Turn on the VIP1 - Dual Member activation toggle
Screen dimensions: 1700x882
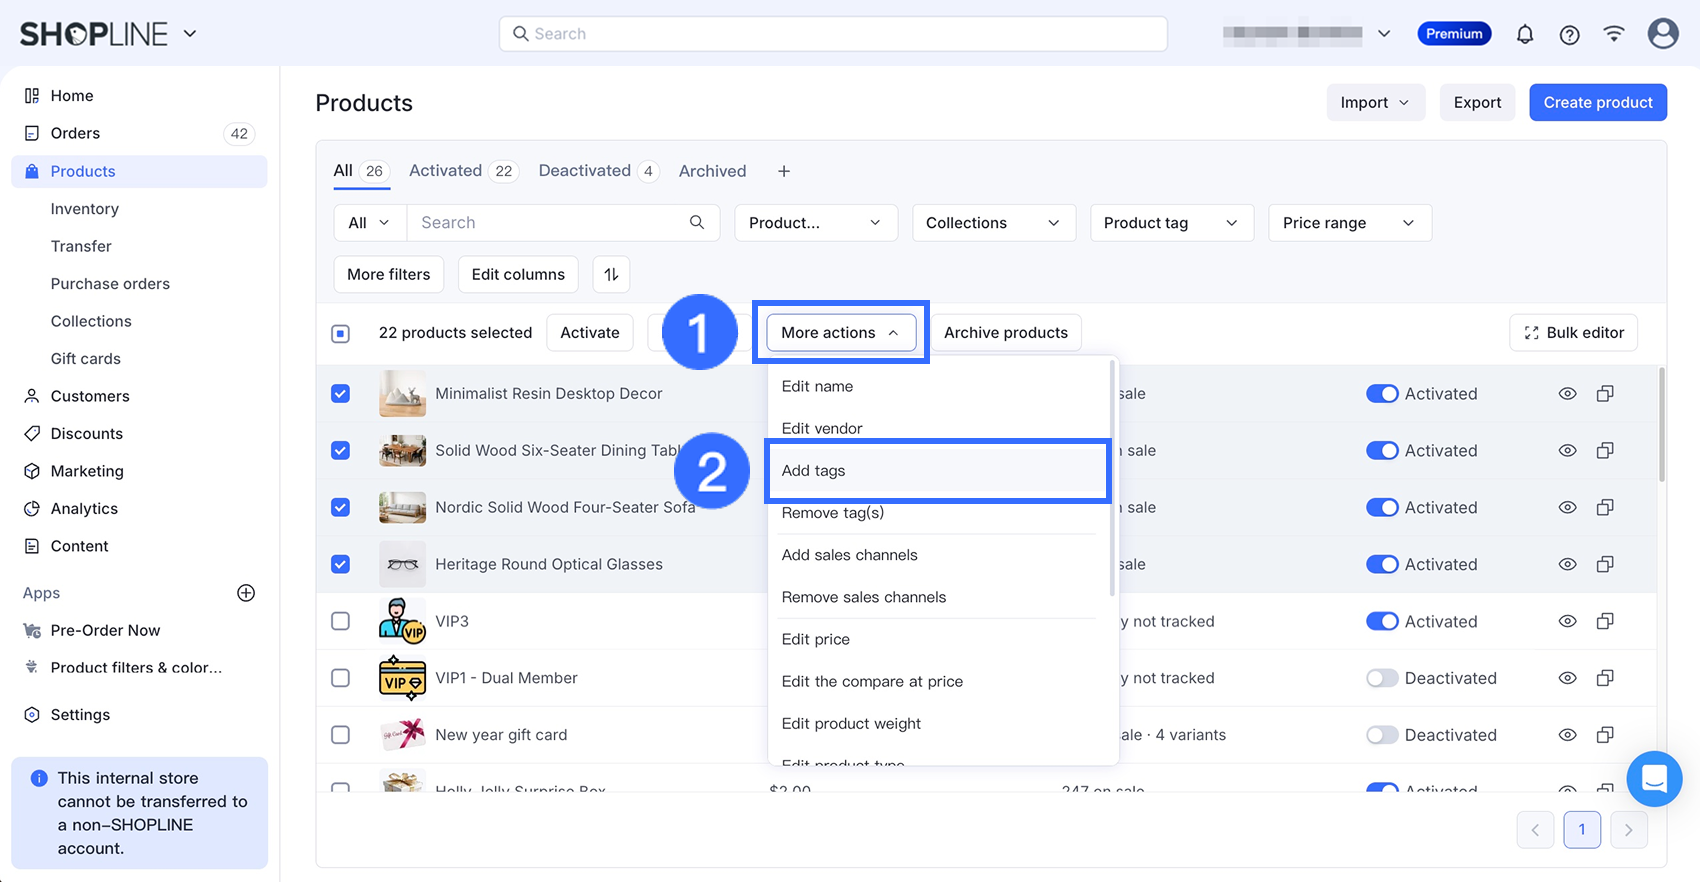click(1382, 678)
